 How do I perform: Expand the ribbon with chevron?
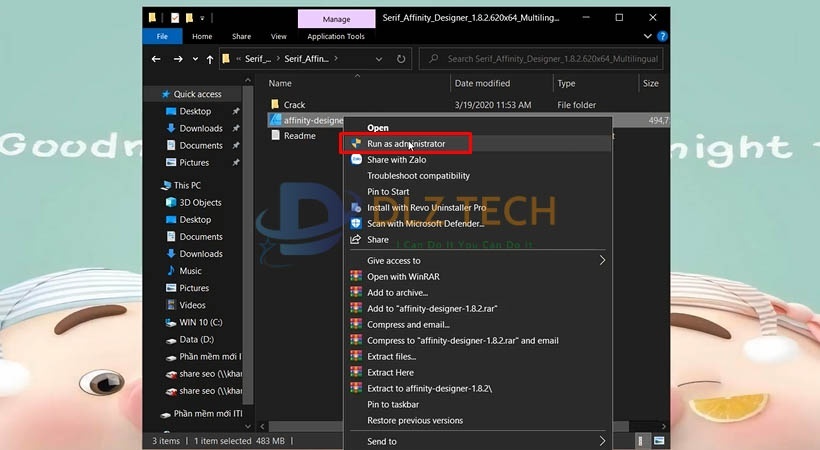point(647,36)
